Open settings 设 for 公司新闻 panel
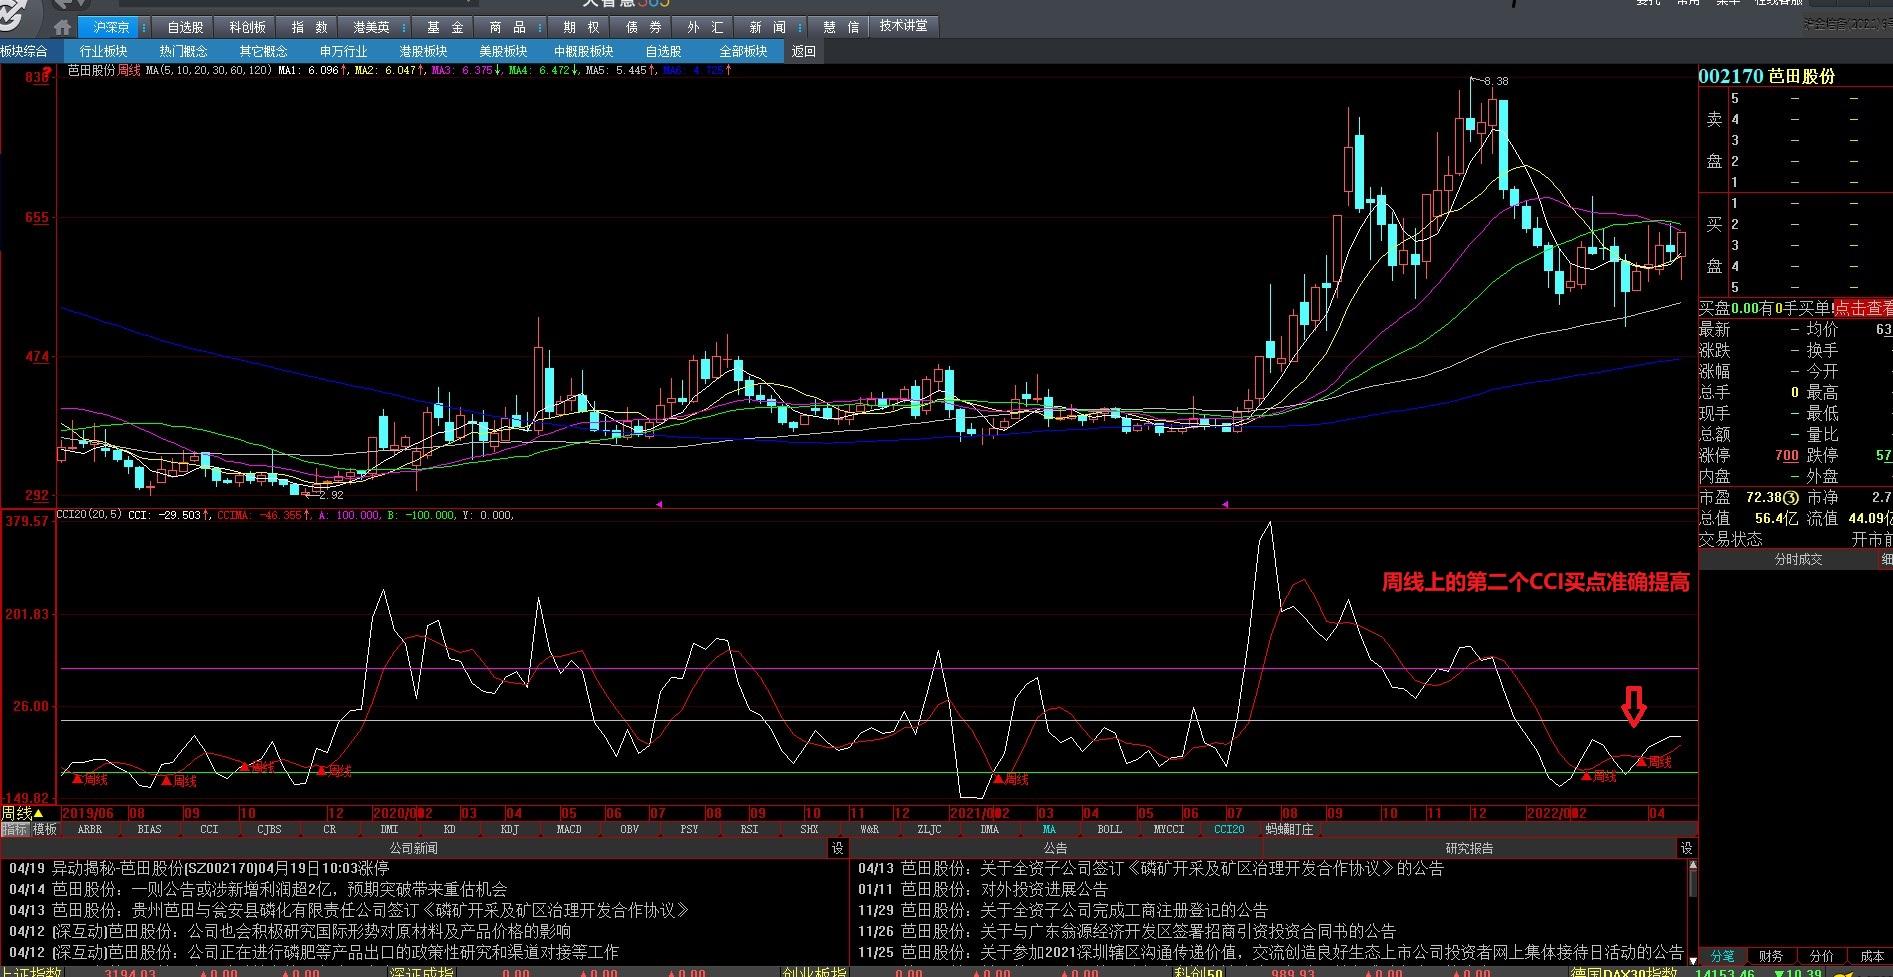Viewport: 1893px width, 977px height. click(x=838, y=848)
